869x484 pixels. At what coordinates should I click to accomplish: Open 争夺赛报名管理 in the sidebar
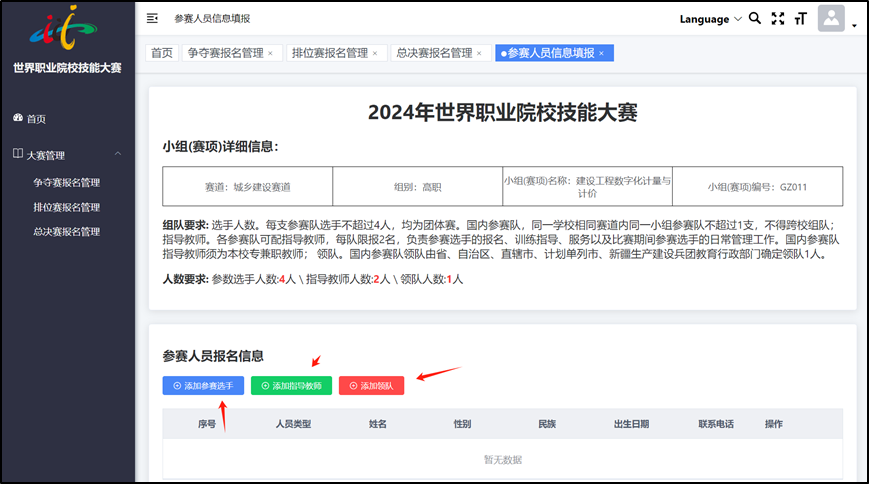click(x=67, y=182)
